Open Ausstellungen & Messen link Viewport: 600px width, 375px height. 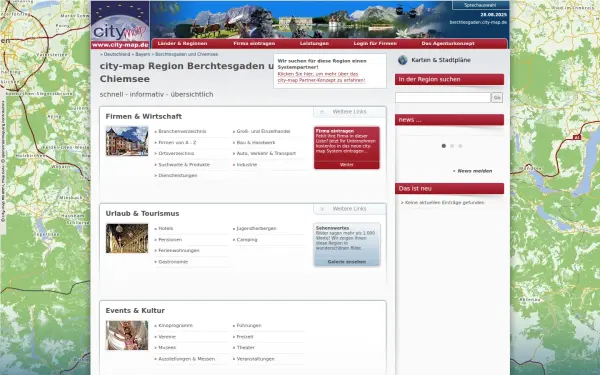click(186, 359)
